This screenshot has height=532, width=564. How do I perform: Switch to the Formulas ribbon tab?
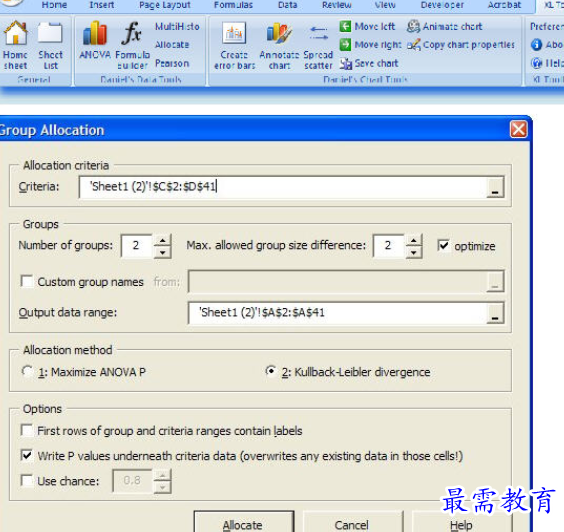click(x=233, y=5)
